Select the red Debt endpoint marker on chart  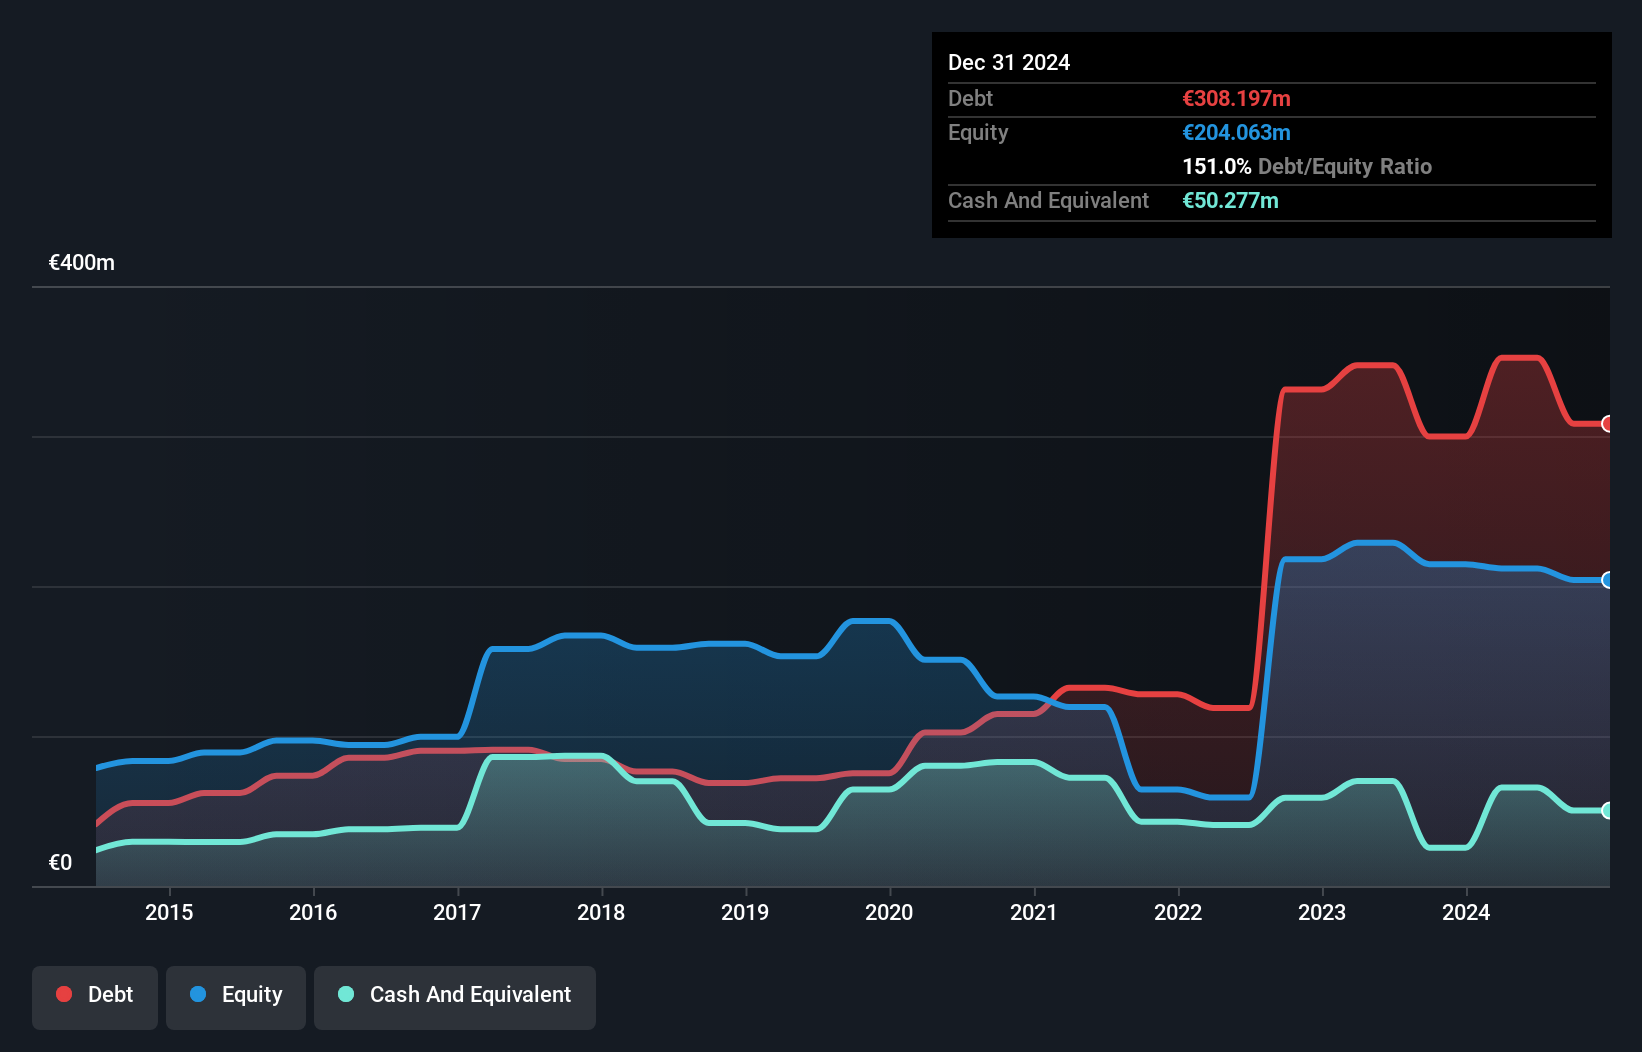(x=1607, y=424)
